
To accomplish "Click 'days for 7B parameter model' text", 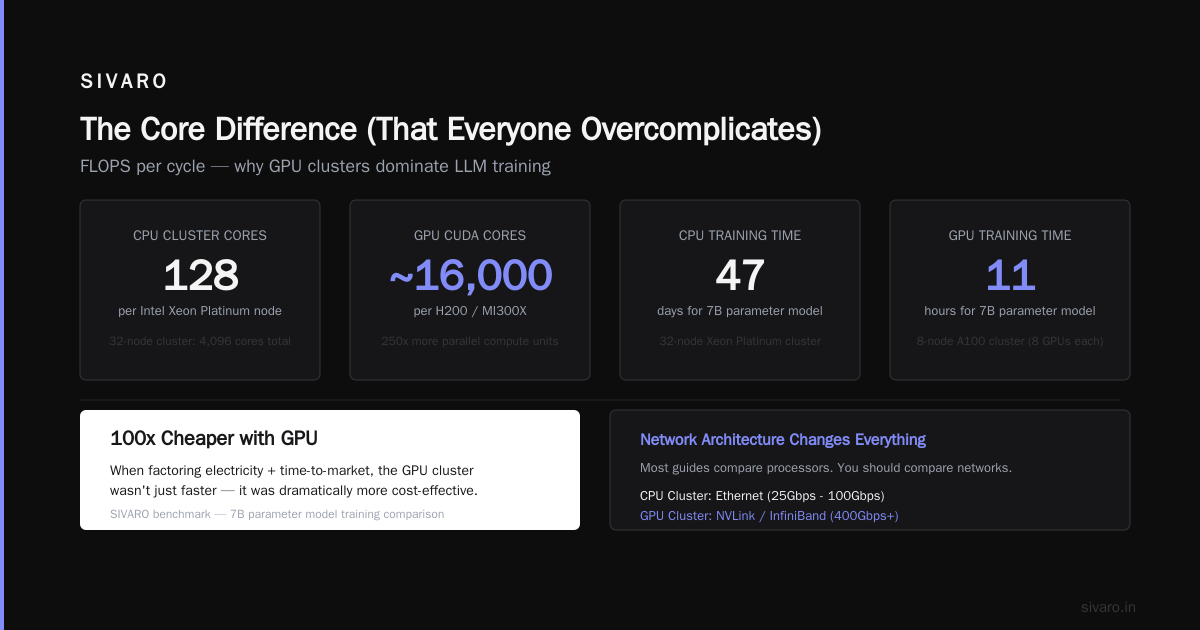I will 740,311.
